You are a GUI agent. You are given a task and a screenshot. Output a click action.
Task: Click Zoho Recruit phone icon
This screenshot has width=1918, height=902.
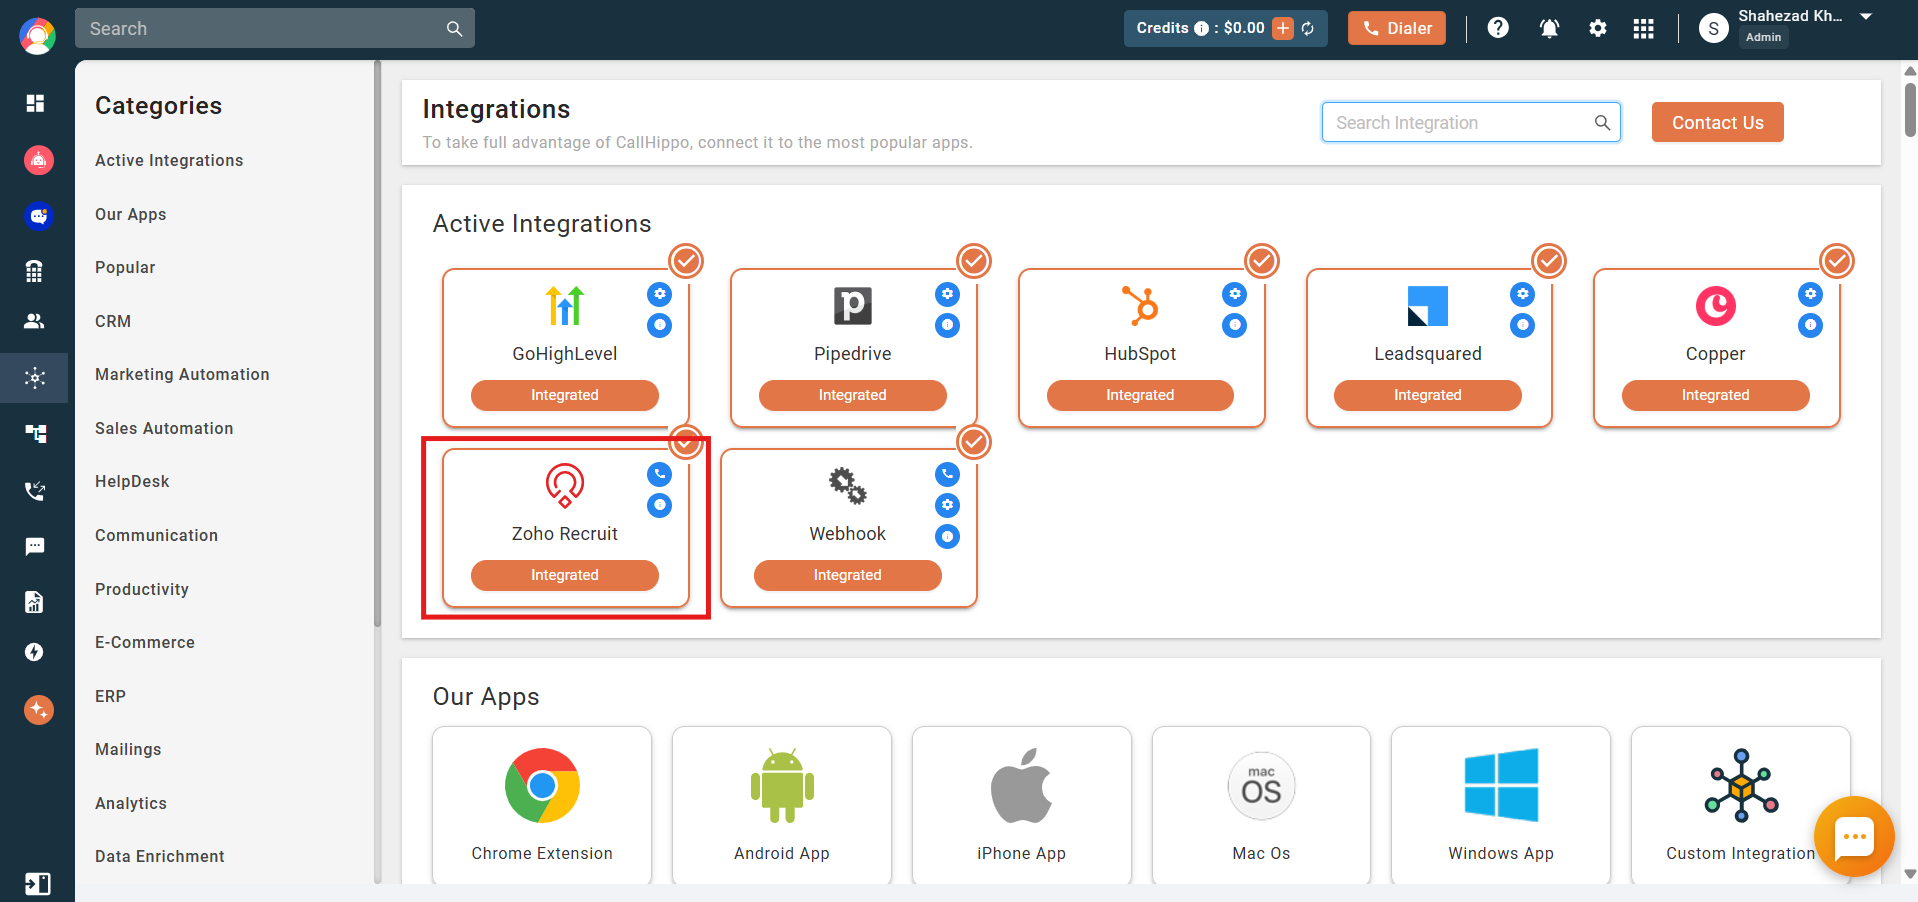point(659,474)
